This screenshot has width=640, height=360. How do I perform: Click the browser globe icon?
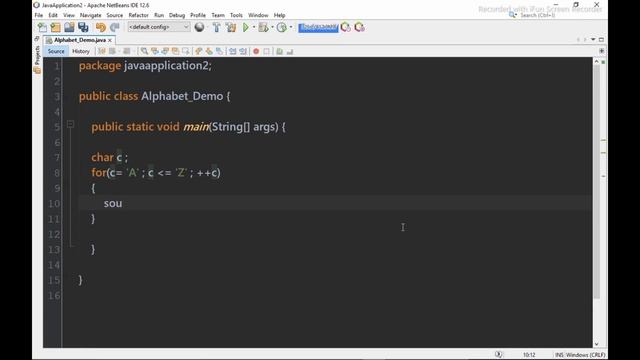[x=199, y=27]
